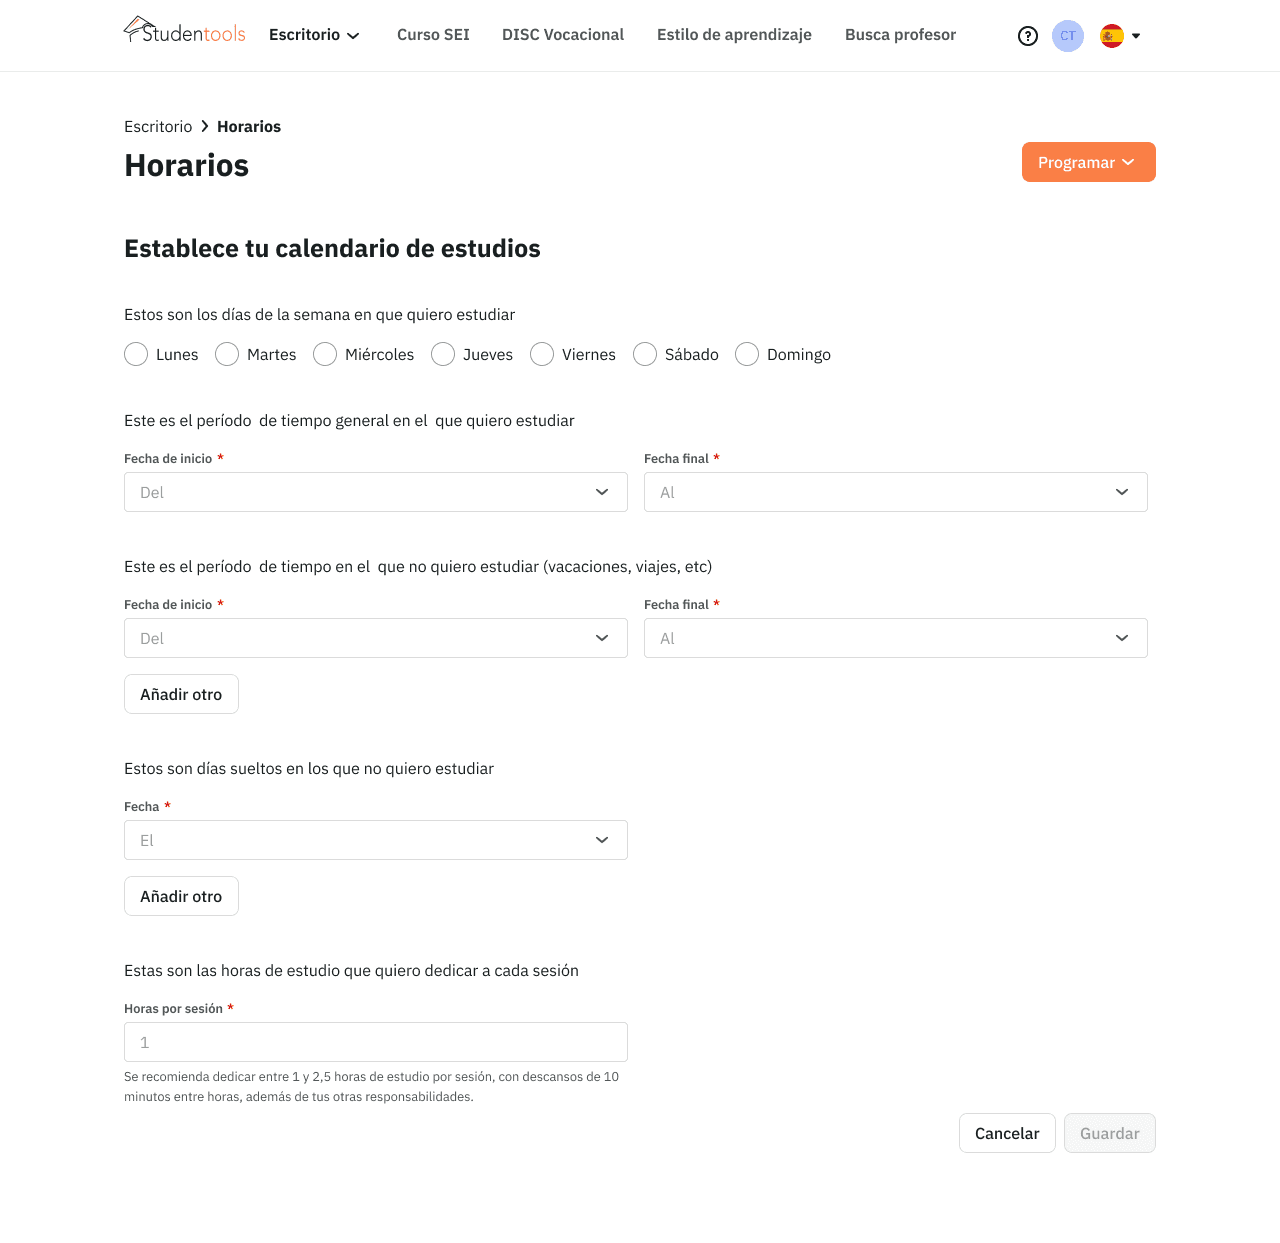
Task: Toggle the Domingo study day
Action: [x=746, y=354]
